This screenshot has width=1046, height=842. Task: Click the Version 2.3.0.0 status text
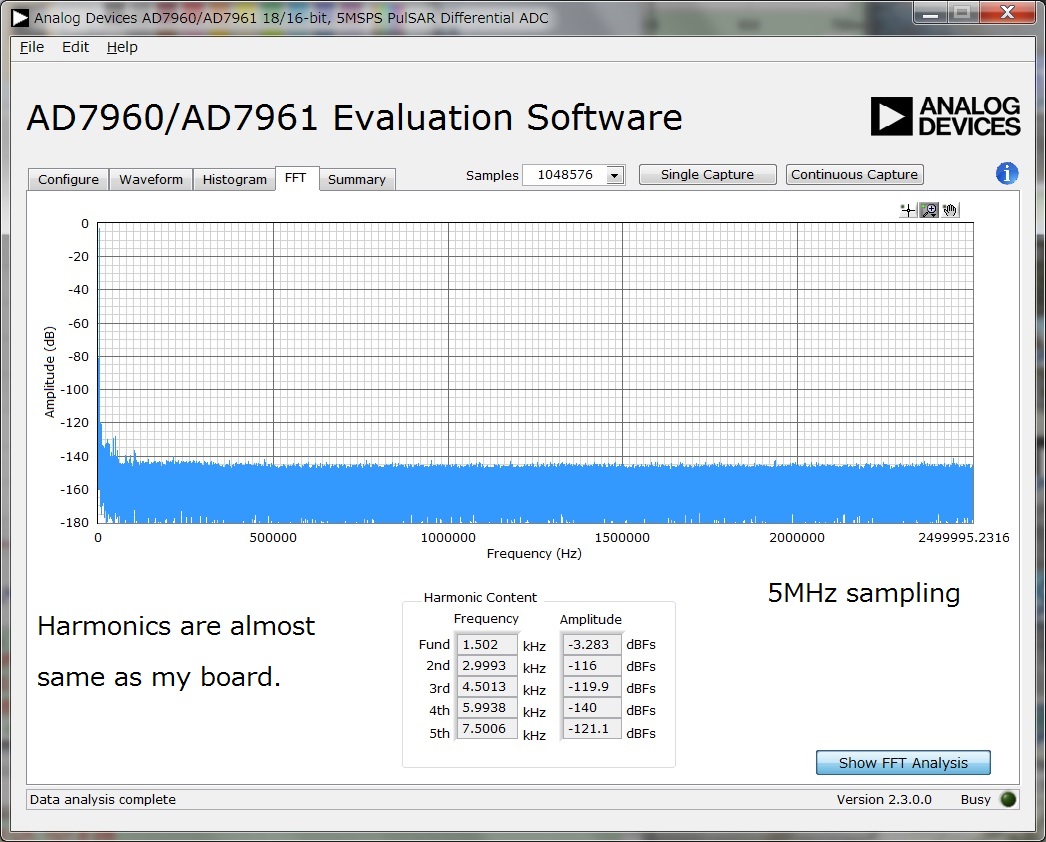884,799
